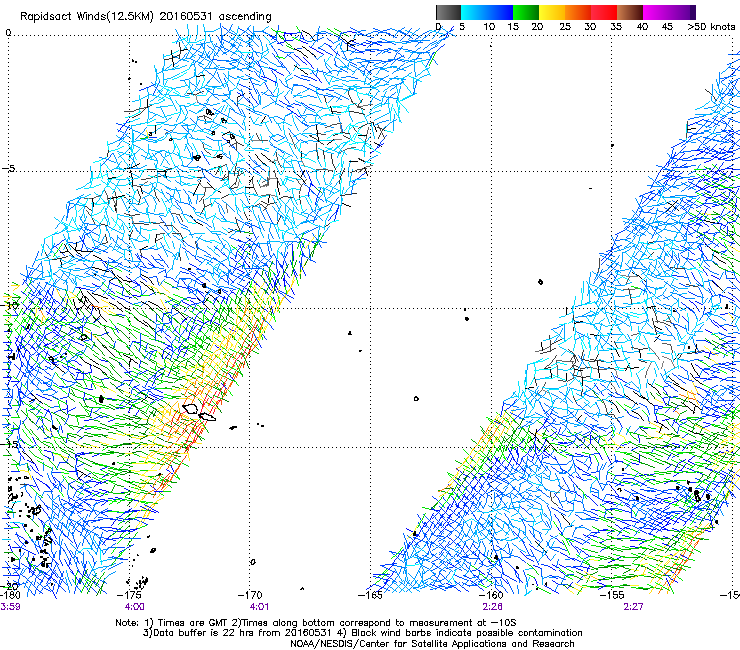Click the yellow 20-25 knots color segment

click(552, 12)
